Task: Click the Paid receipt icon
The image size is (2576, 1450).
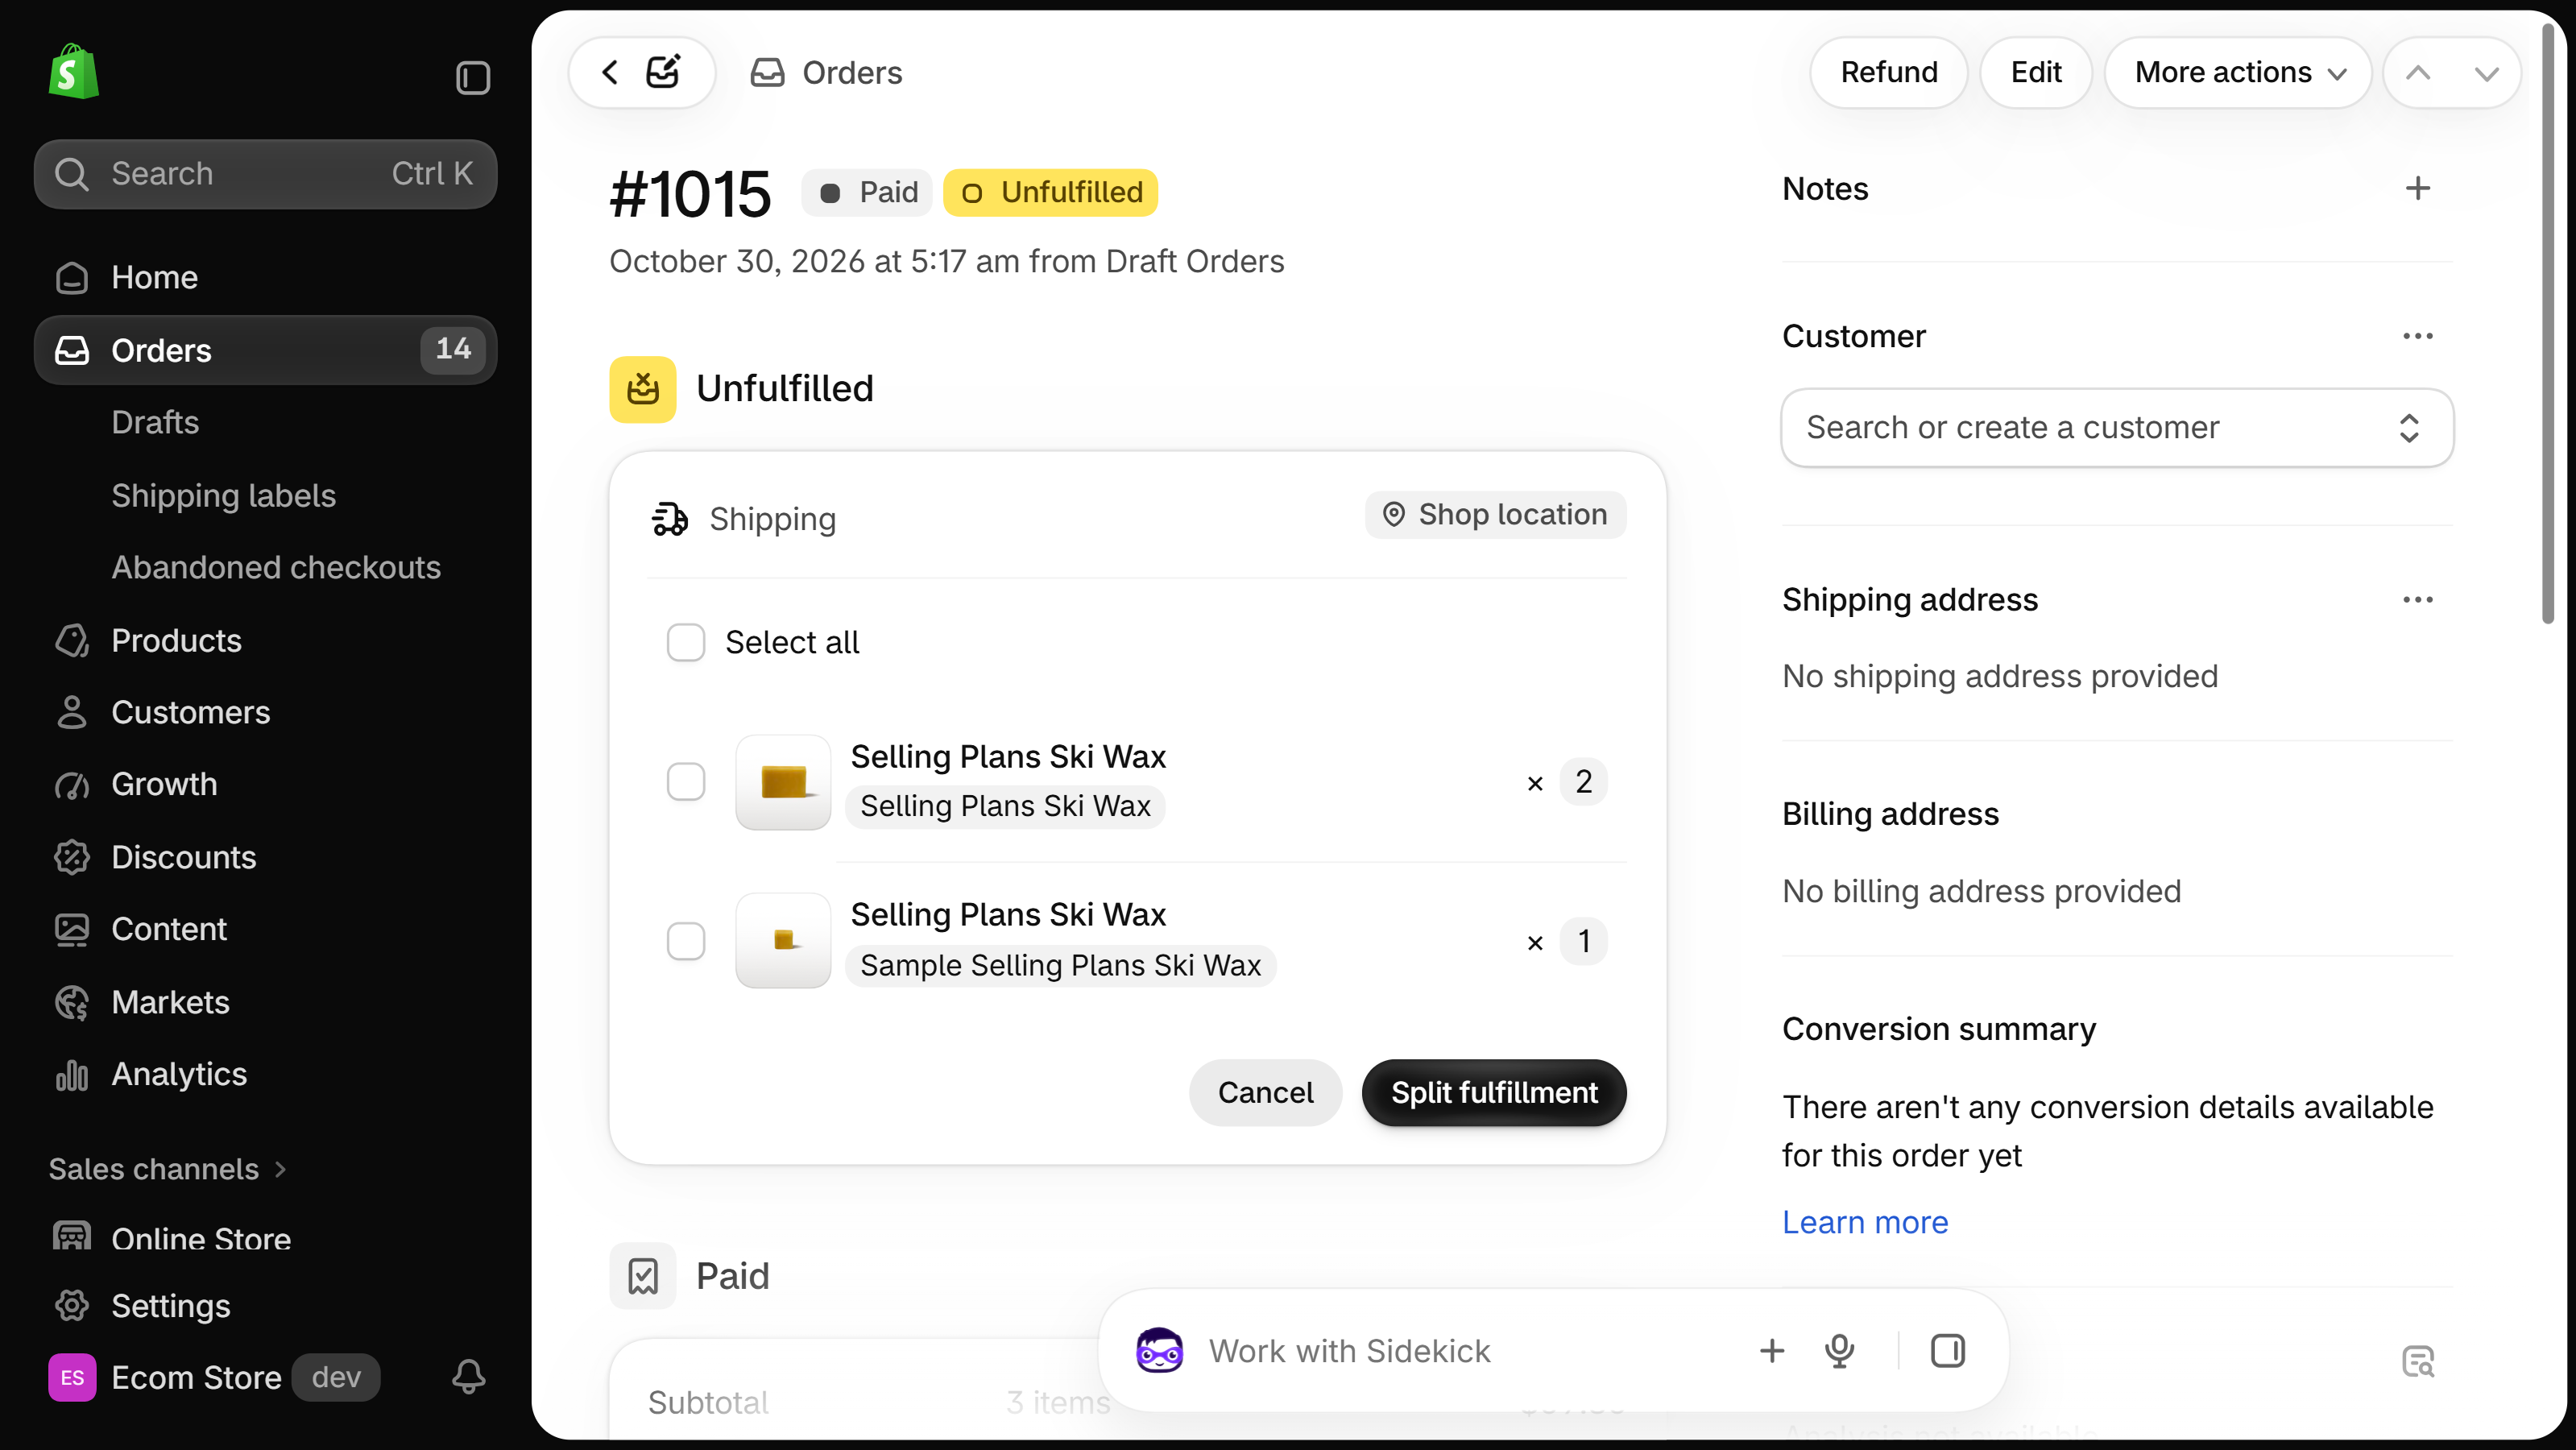Action: tap(643, 1276)
